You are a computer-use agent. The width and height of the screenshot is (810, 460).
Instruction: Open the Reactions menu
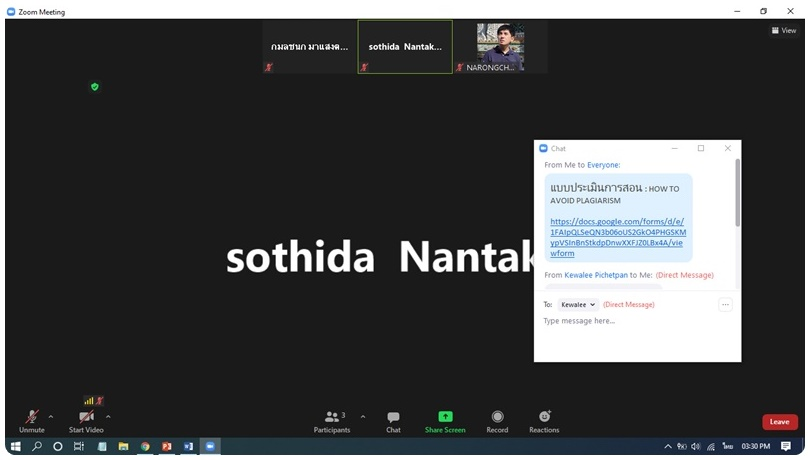point(544,418)
